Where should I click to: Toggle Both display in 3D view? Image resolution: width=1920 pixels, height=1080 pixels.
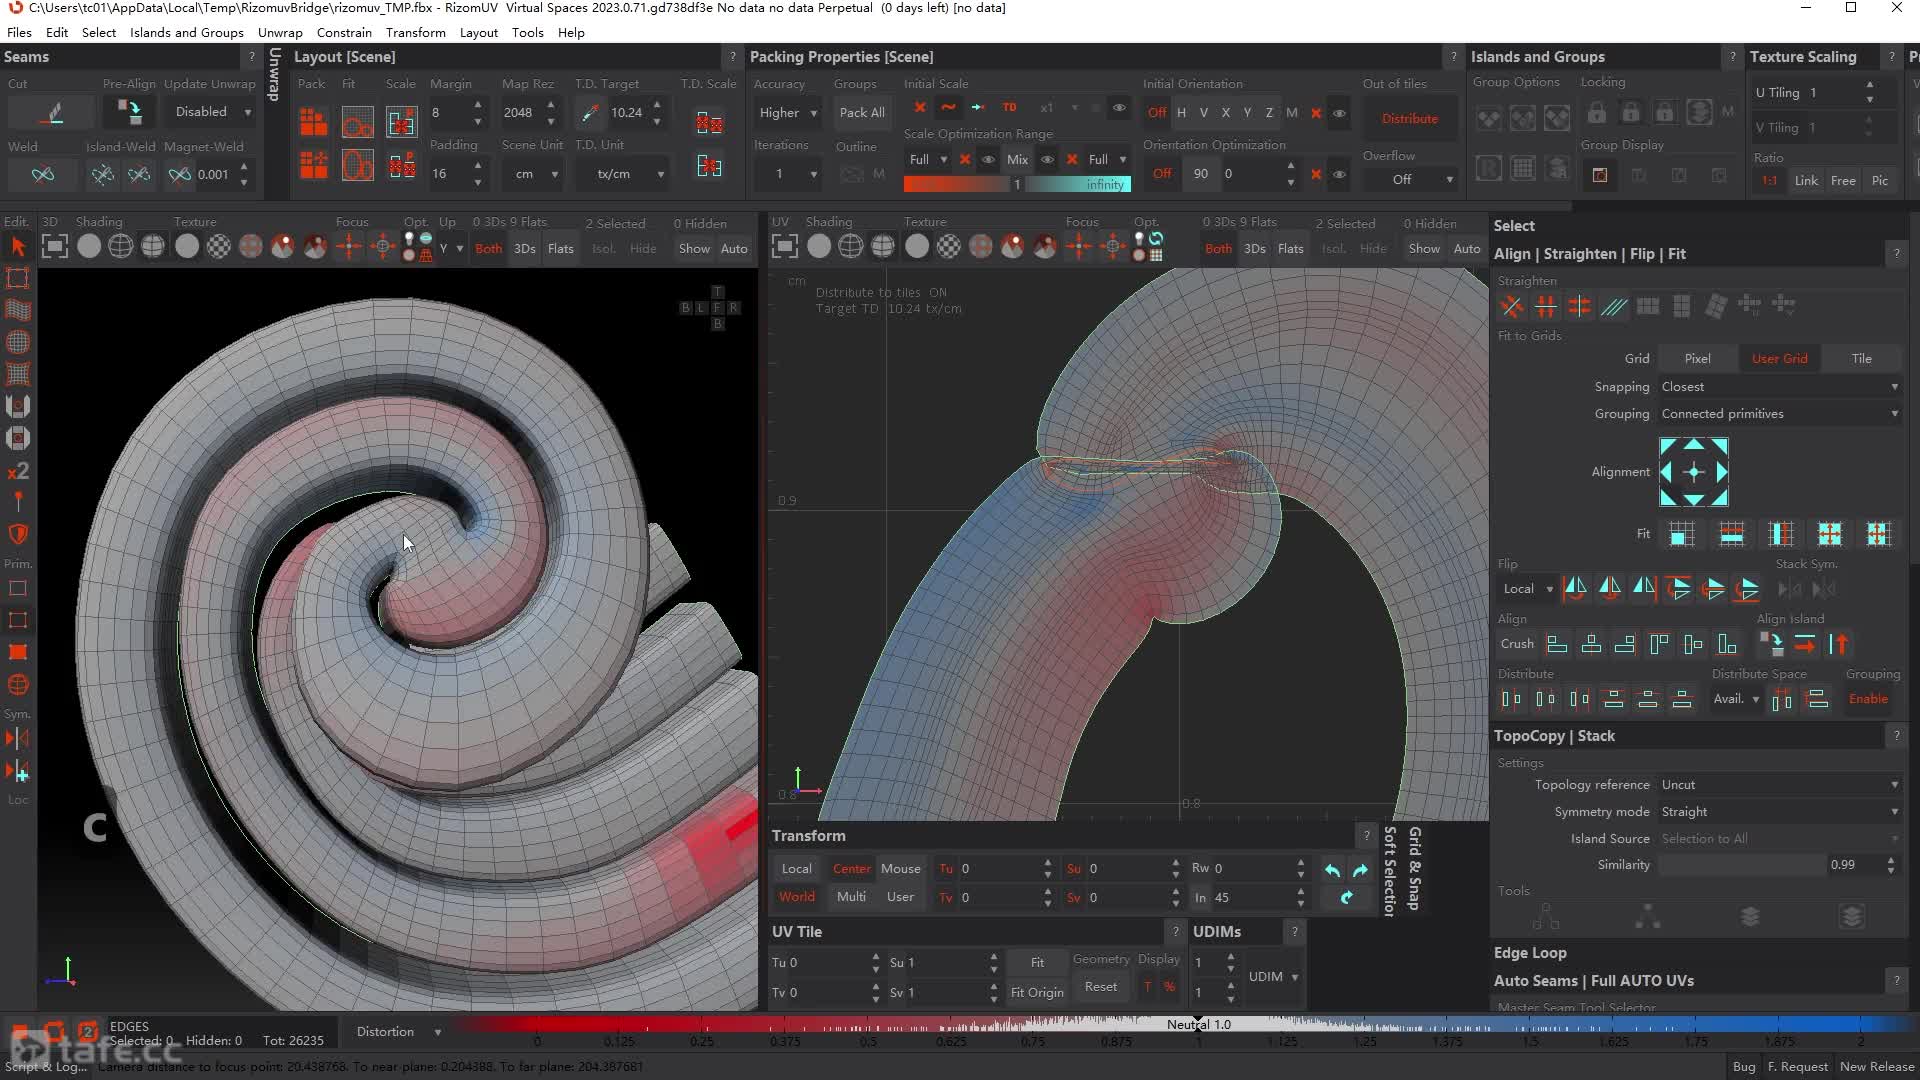point(488,249)
